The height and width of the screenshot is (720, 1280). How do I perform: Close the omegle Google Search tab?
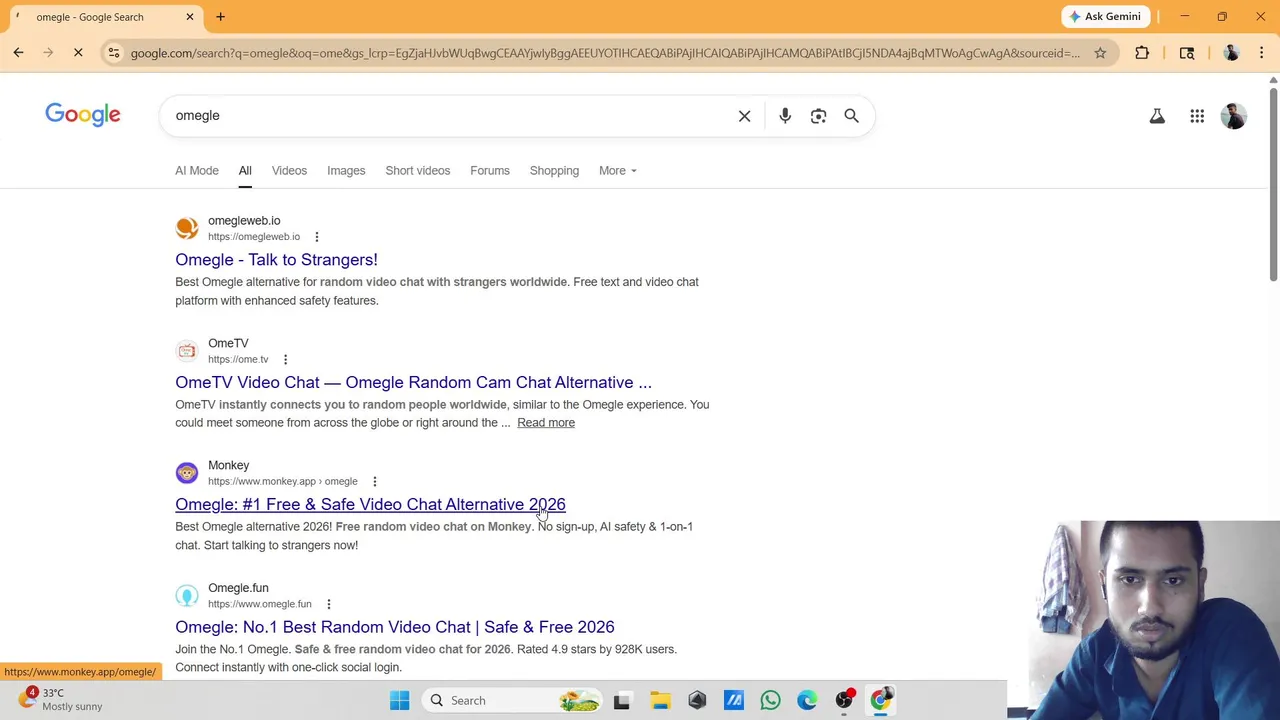pos(189,17)
